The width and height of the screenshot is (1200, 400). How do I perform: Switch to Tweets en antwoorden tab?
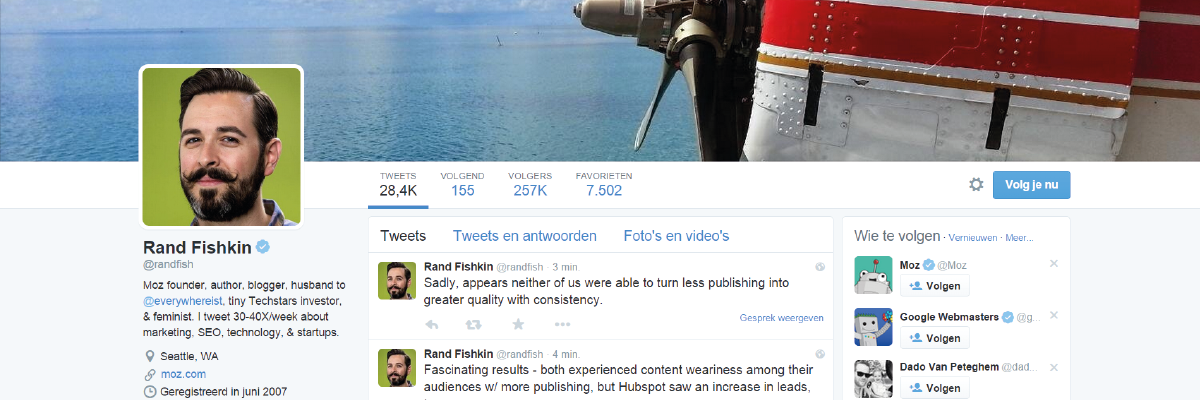[525, 236]
